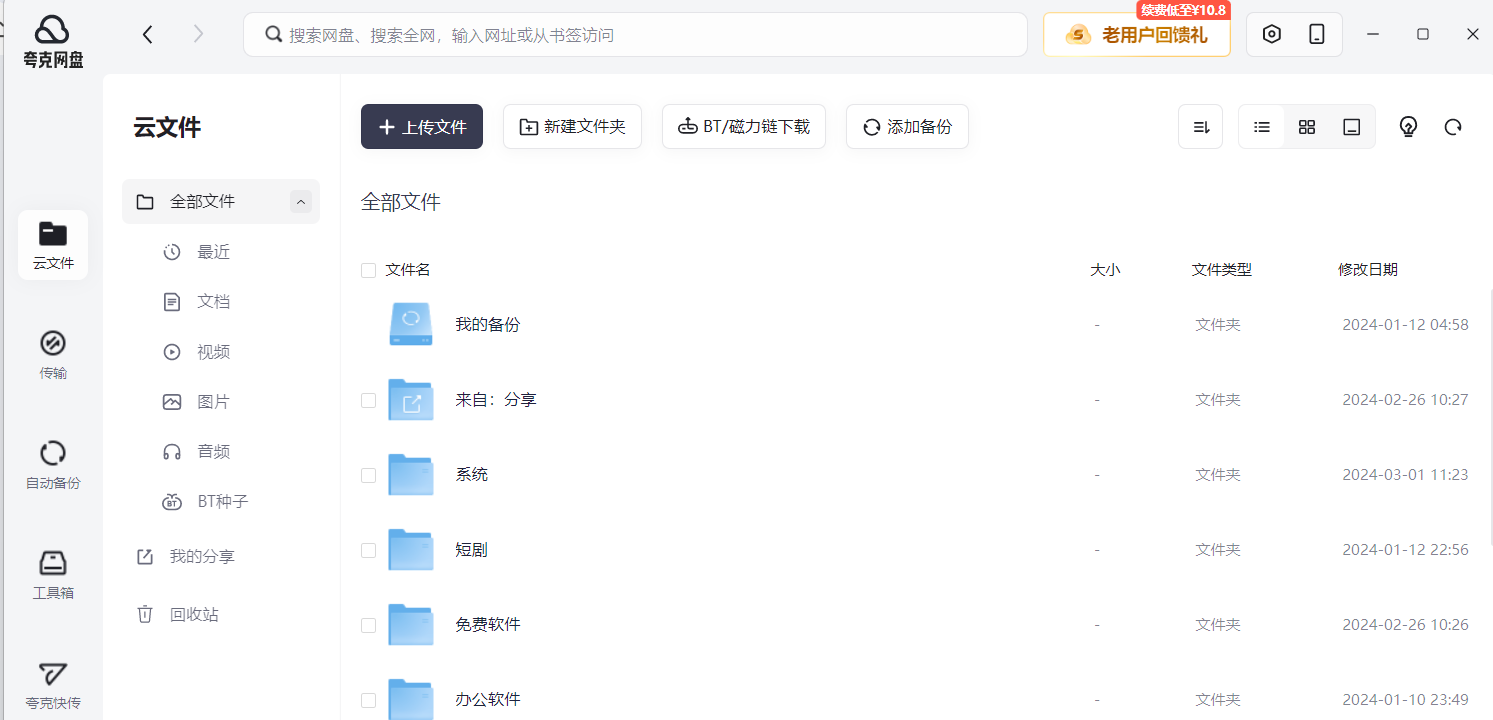Click the refresh icon at top right
This screenshot has height=720, width=1493.
click(x=1453, y=127)
